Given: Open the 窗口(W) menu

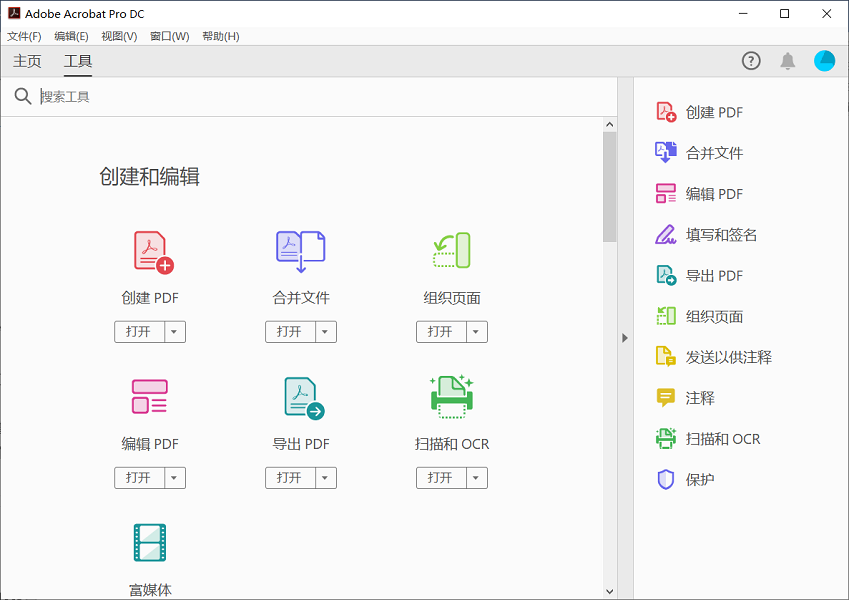Looking at the screenshot, I should point(169,36).
